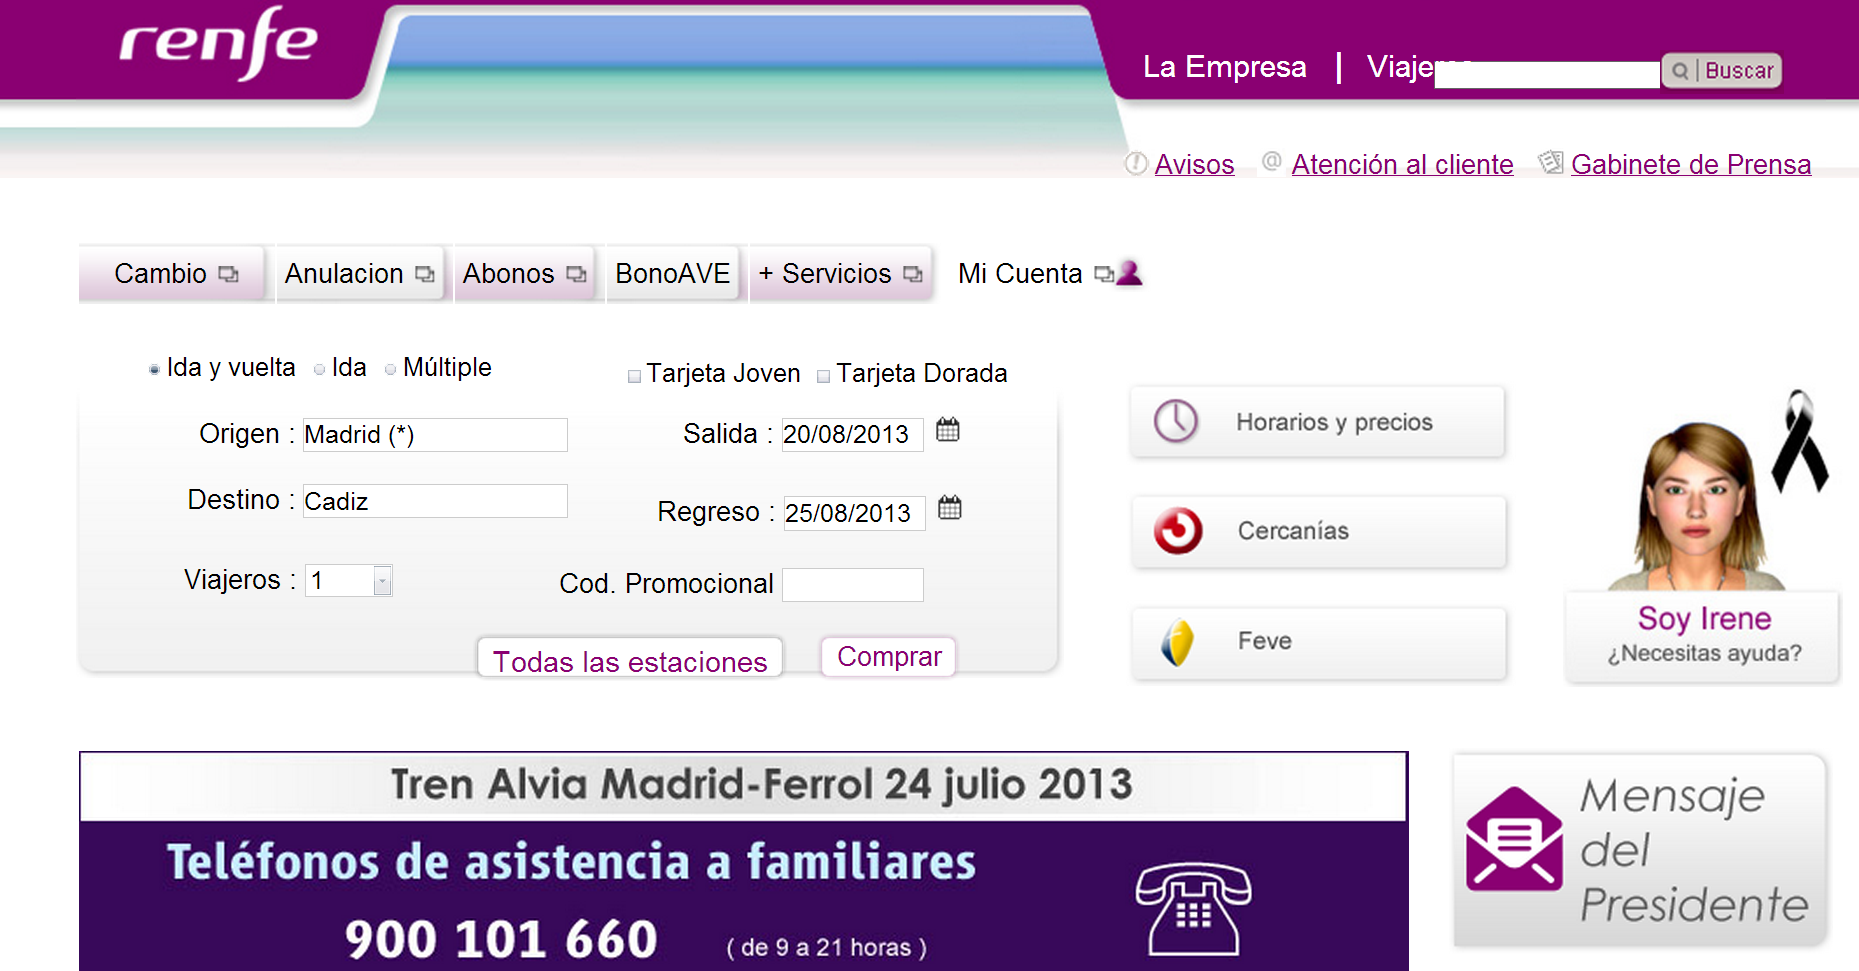Screen dimensions: 1859x971
Task: Click Todas las estaciones button
Action: click(630, 660)
